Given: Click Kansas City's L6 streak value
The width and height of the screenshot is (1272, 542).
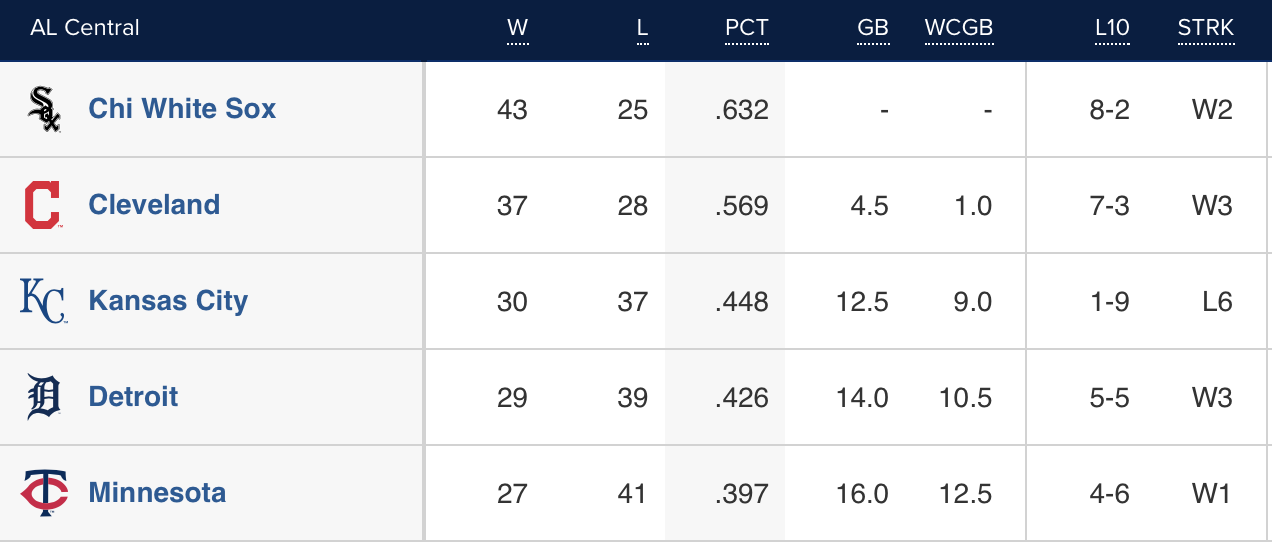Looking at the screenshot, I should (x=1218, y=302).
